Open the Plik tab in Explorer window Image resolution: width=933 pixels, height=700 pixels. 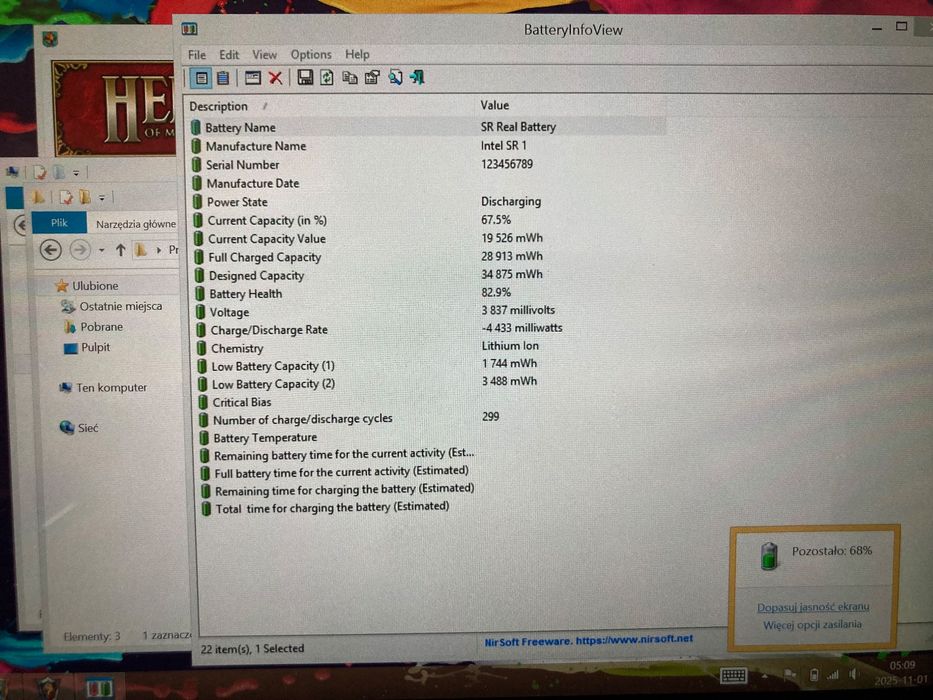(x=59, y=223)
